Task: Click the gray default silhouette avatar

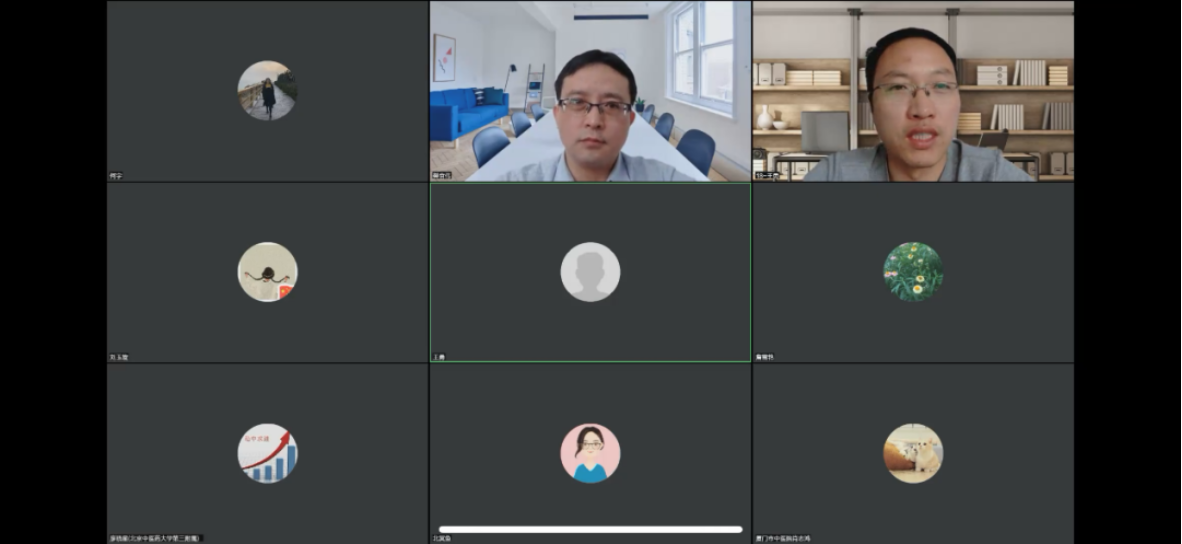Action: (590, 272)
